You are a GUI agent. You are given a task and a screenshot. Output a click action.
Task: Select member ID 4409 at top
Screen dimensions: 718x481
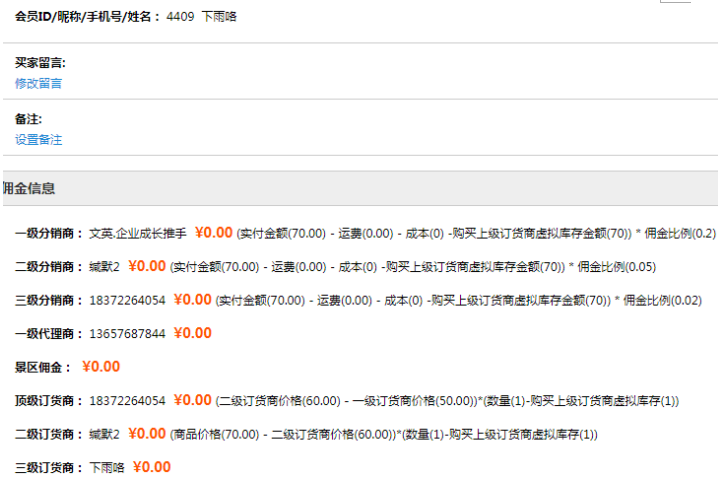click(x=179, y=17)
